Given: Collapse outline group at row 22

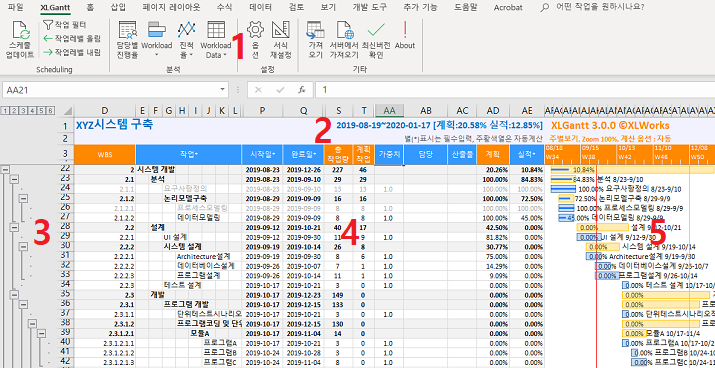Looking at the screenshot, I should coord(5,169).
